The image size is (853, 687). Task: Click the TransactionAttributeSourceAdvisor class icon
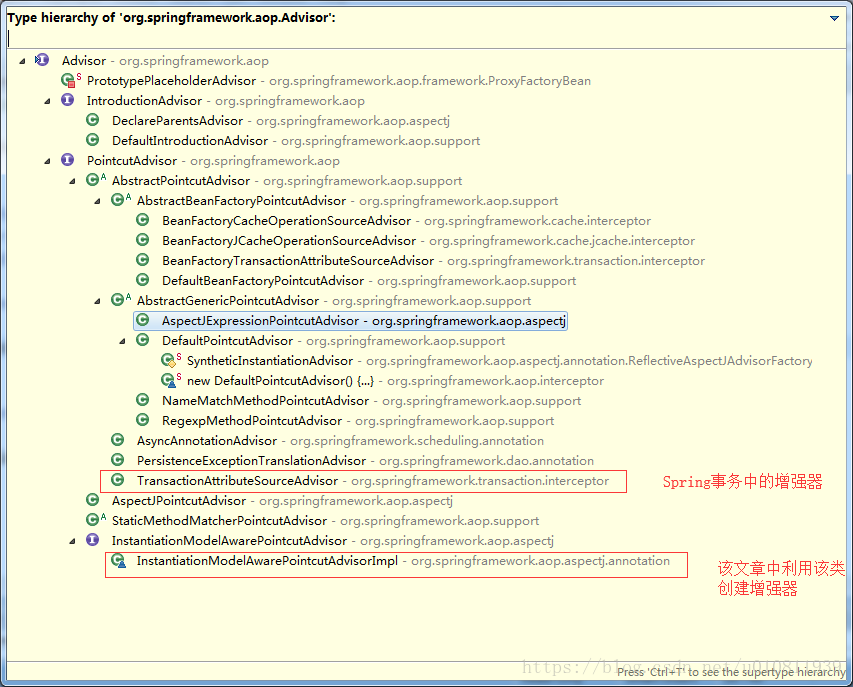pyautogui.click(x=118, y=479)
